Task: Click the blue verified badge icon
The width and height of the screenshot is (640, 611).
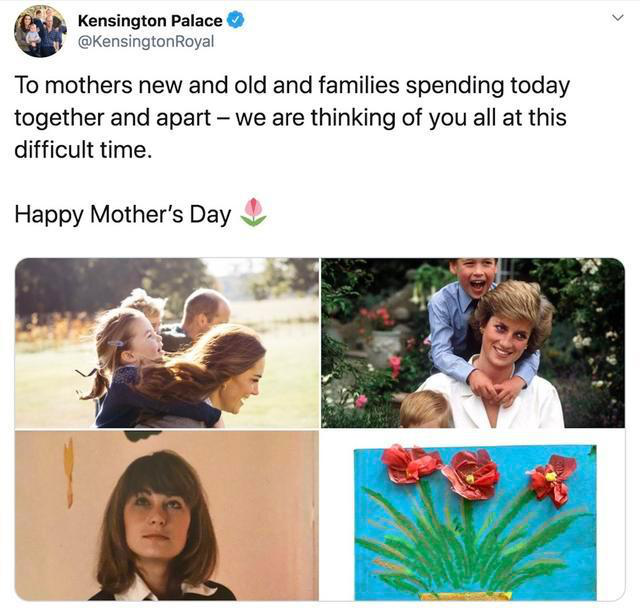Action: (236, 20)
